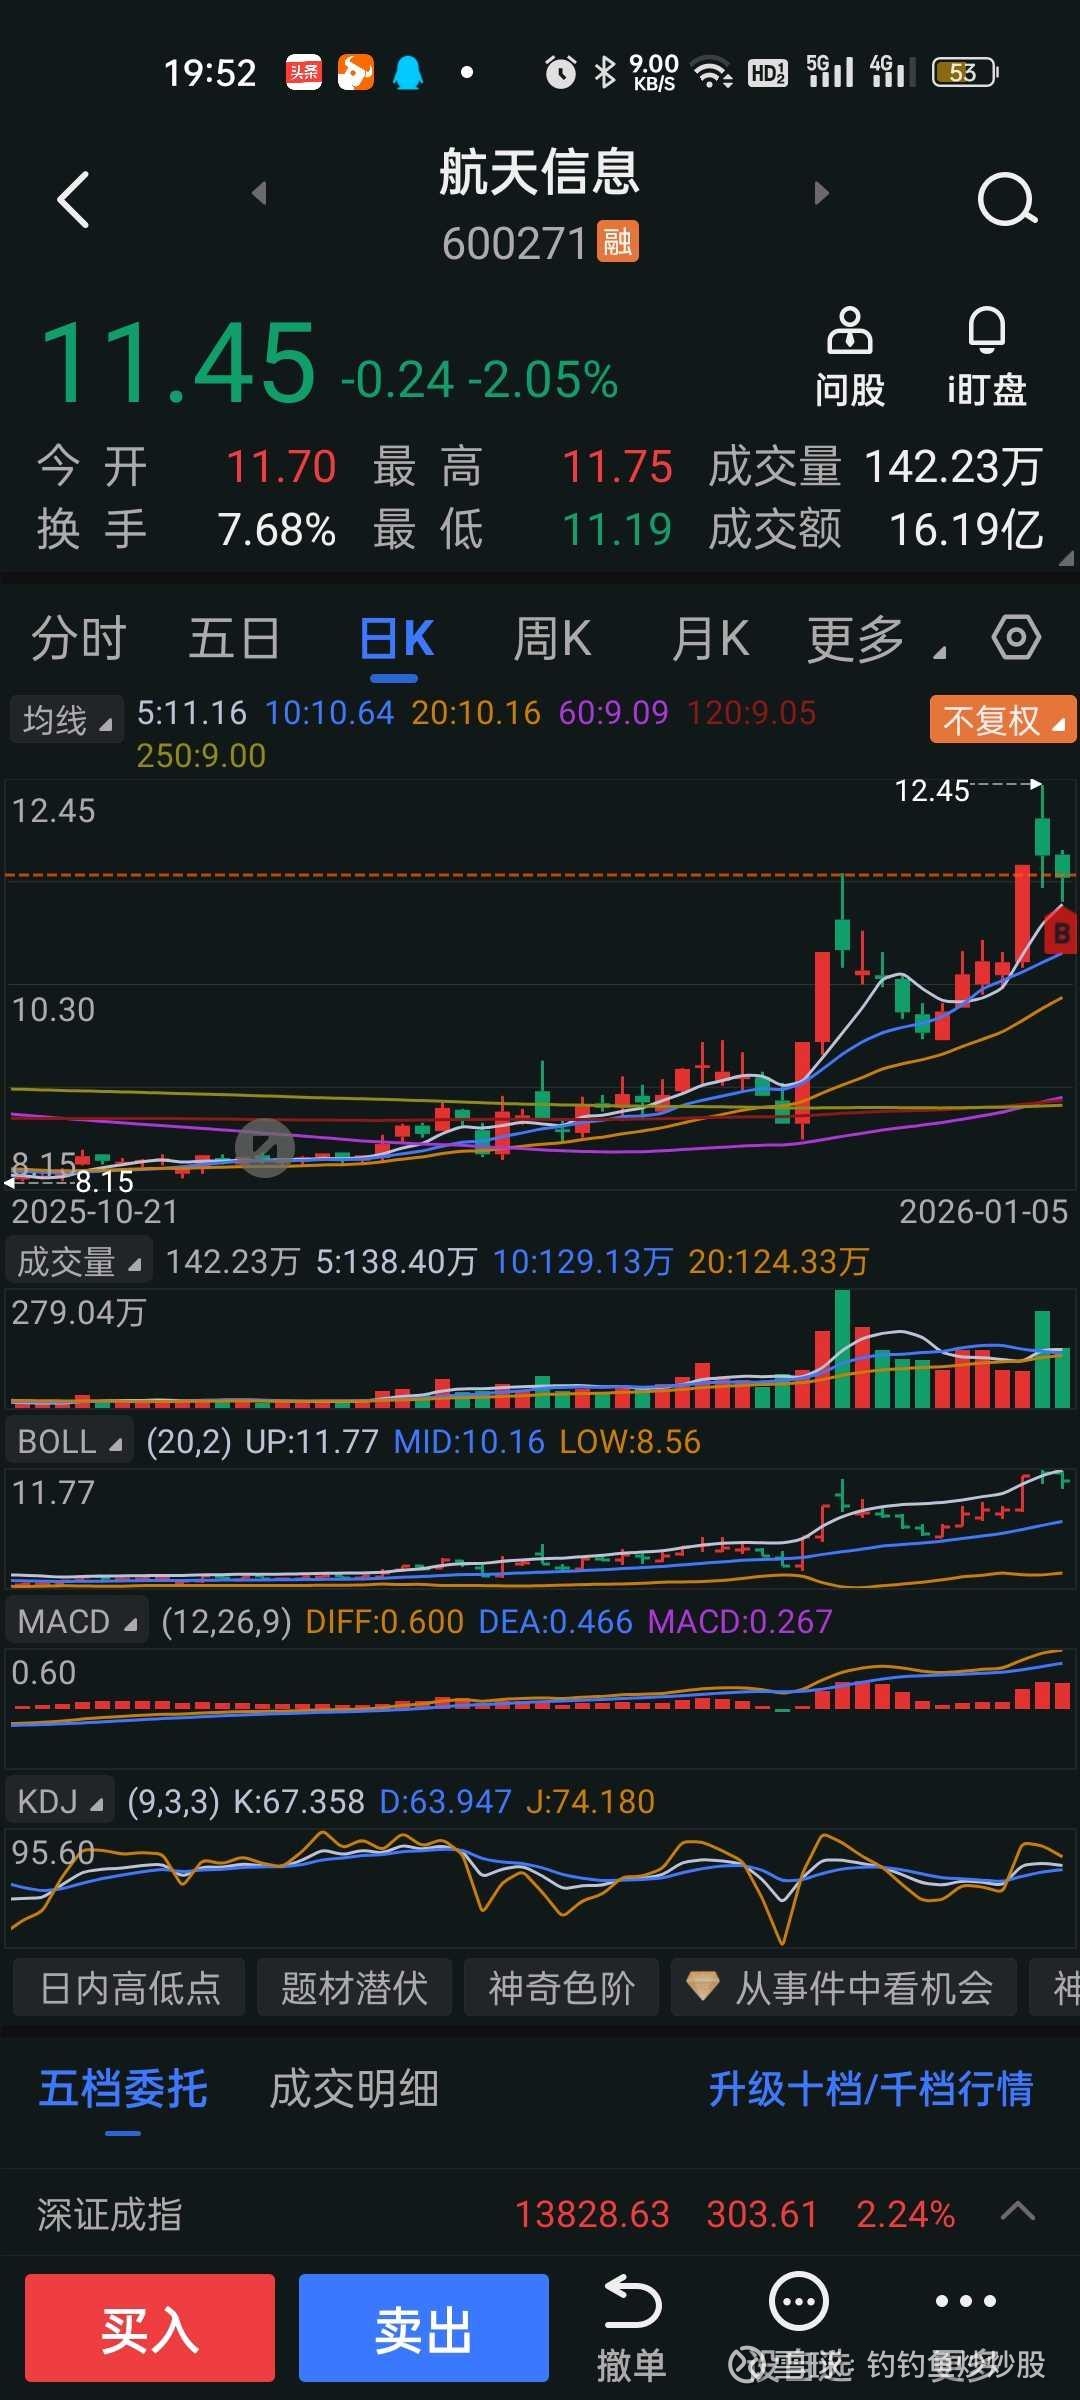Tap the 融 margin trading badge
Screen dimensions: 1080x2400
pyautogui.click(x=617, y=242)
